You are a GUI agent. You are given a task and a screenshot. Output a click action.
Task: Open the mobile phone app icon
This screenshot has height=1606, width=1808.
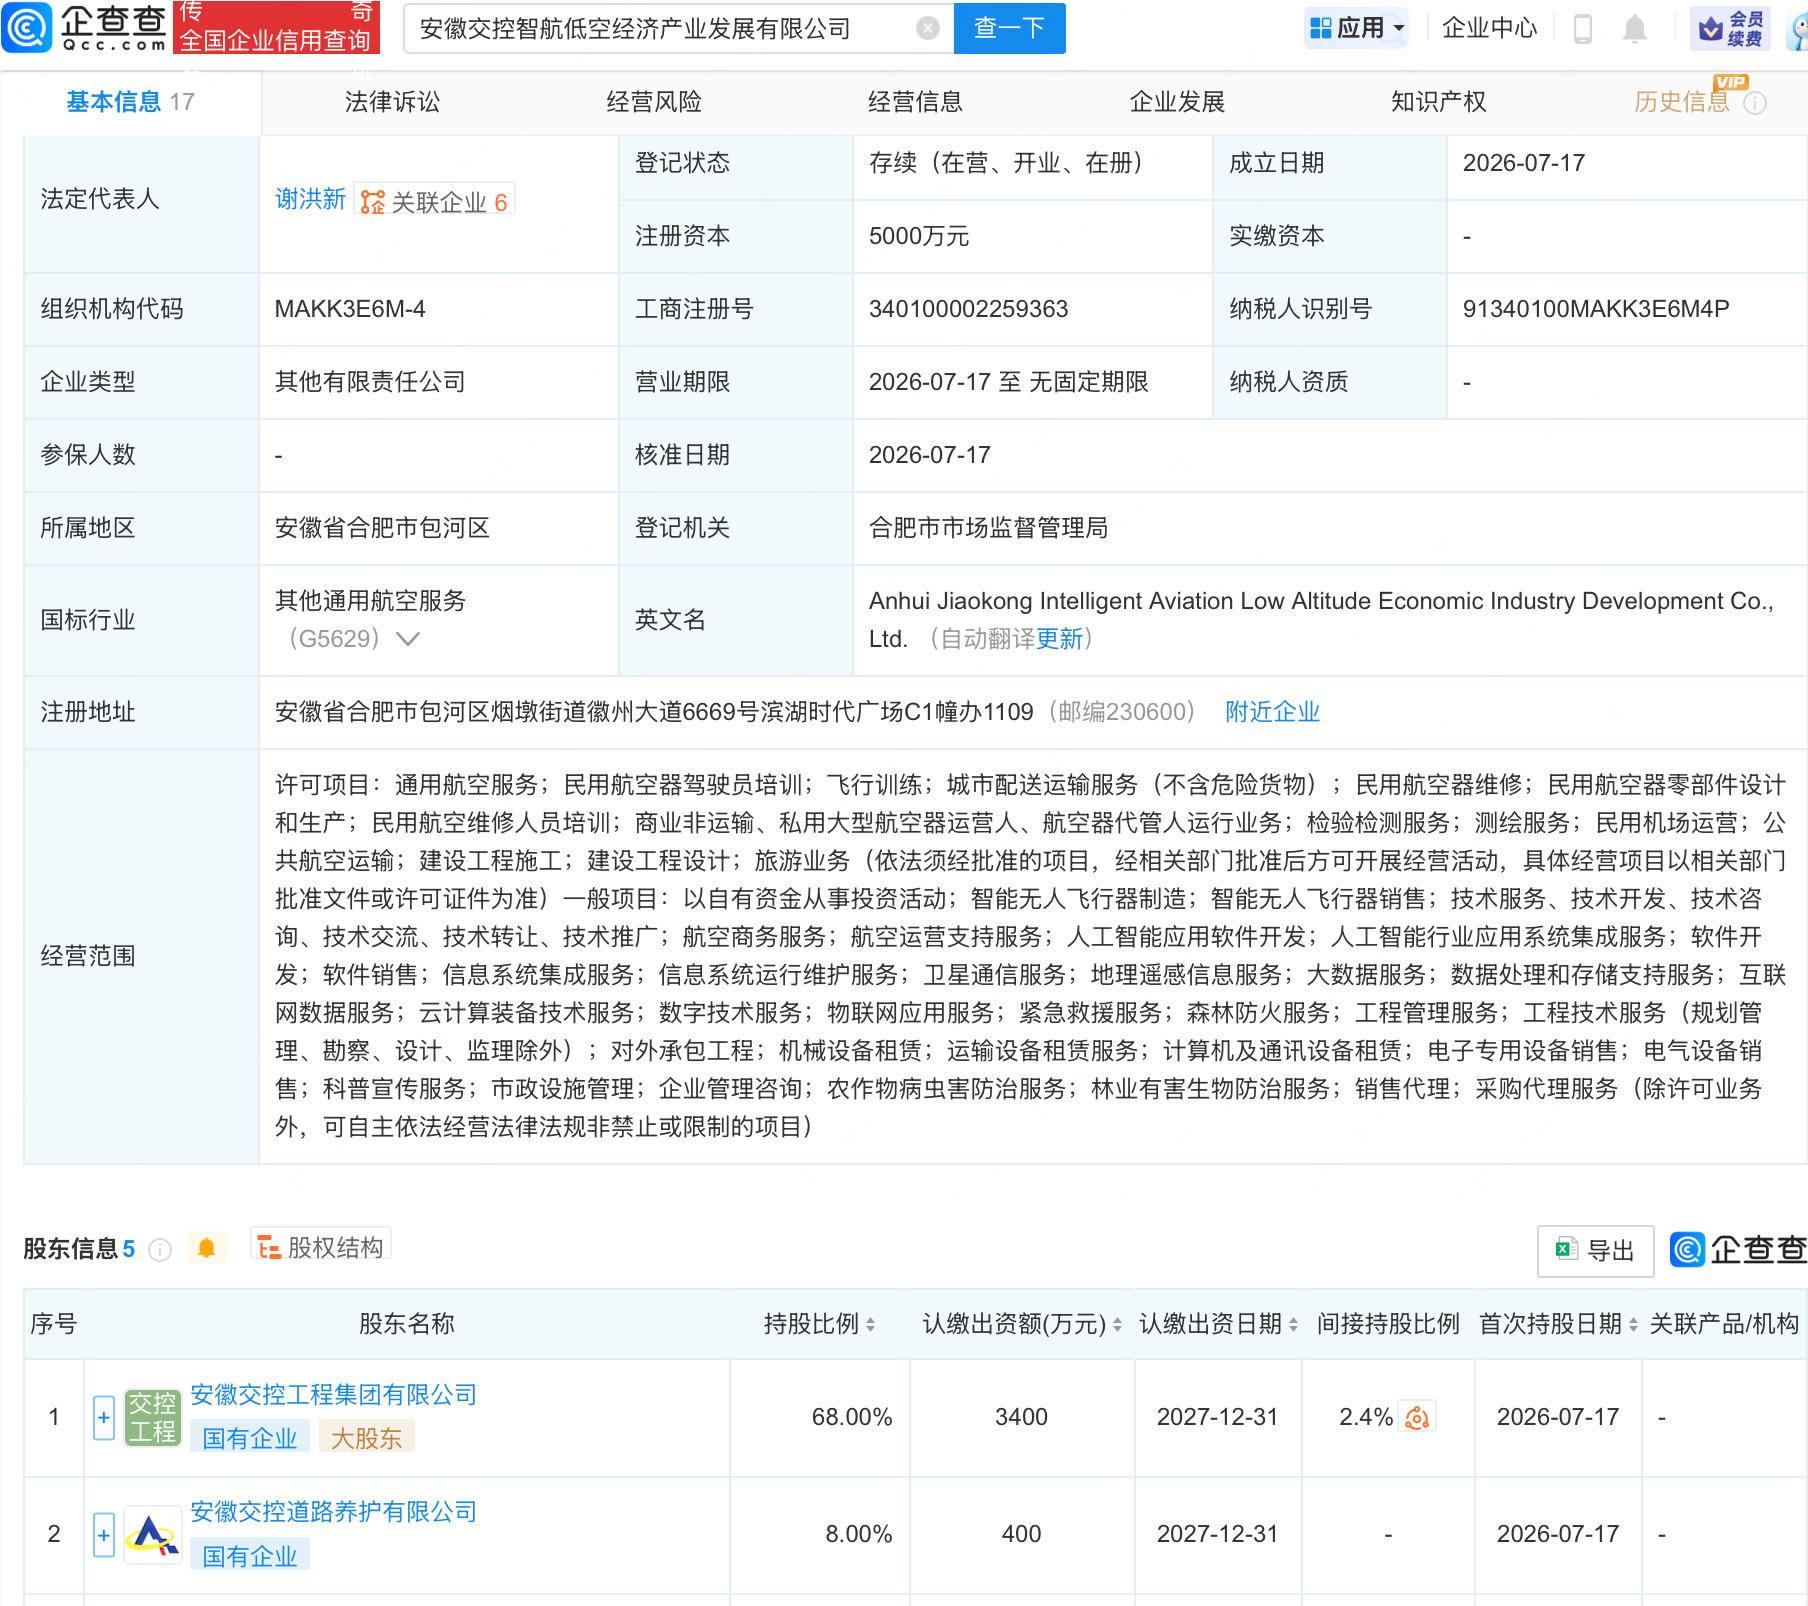pyautogui.click(x=1583, y=28)
